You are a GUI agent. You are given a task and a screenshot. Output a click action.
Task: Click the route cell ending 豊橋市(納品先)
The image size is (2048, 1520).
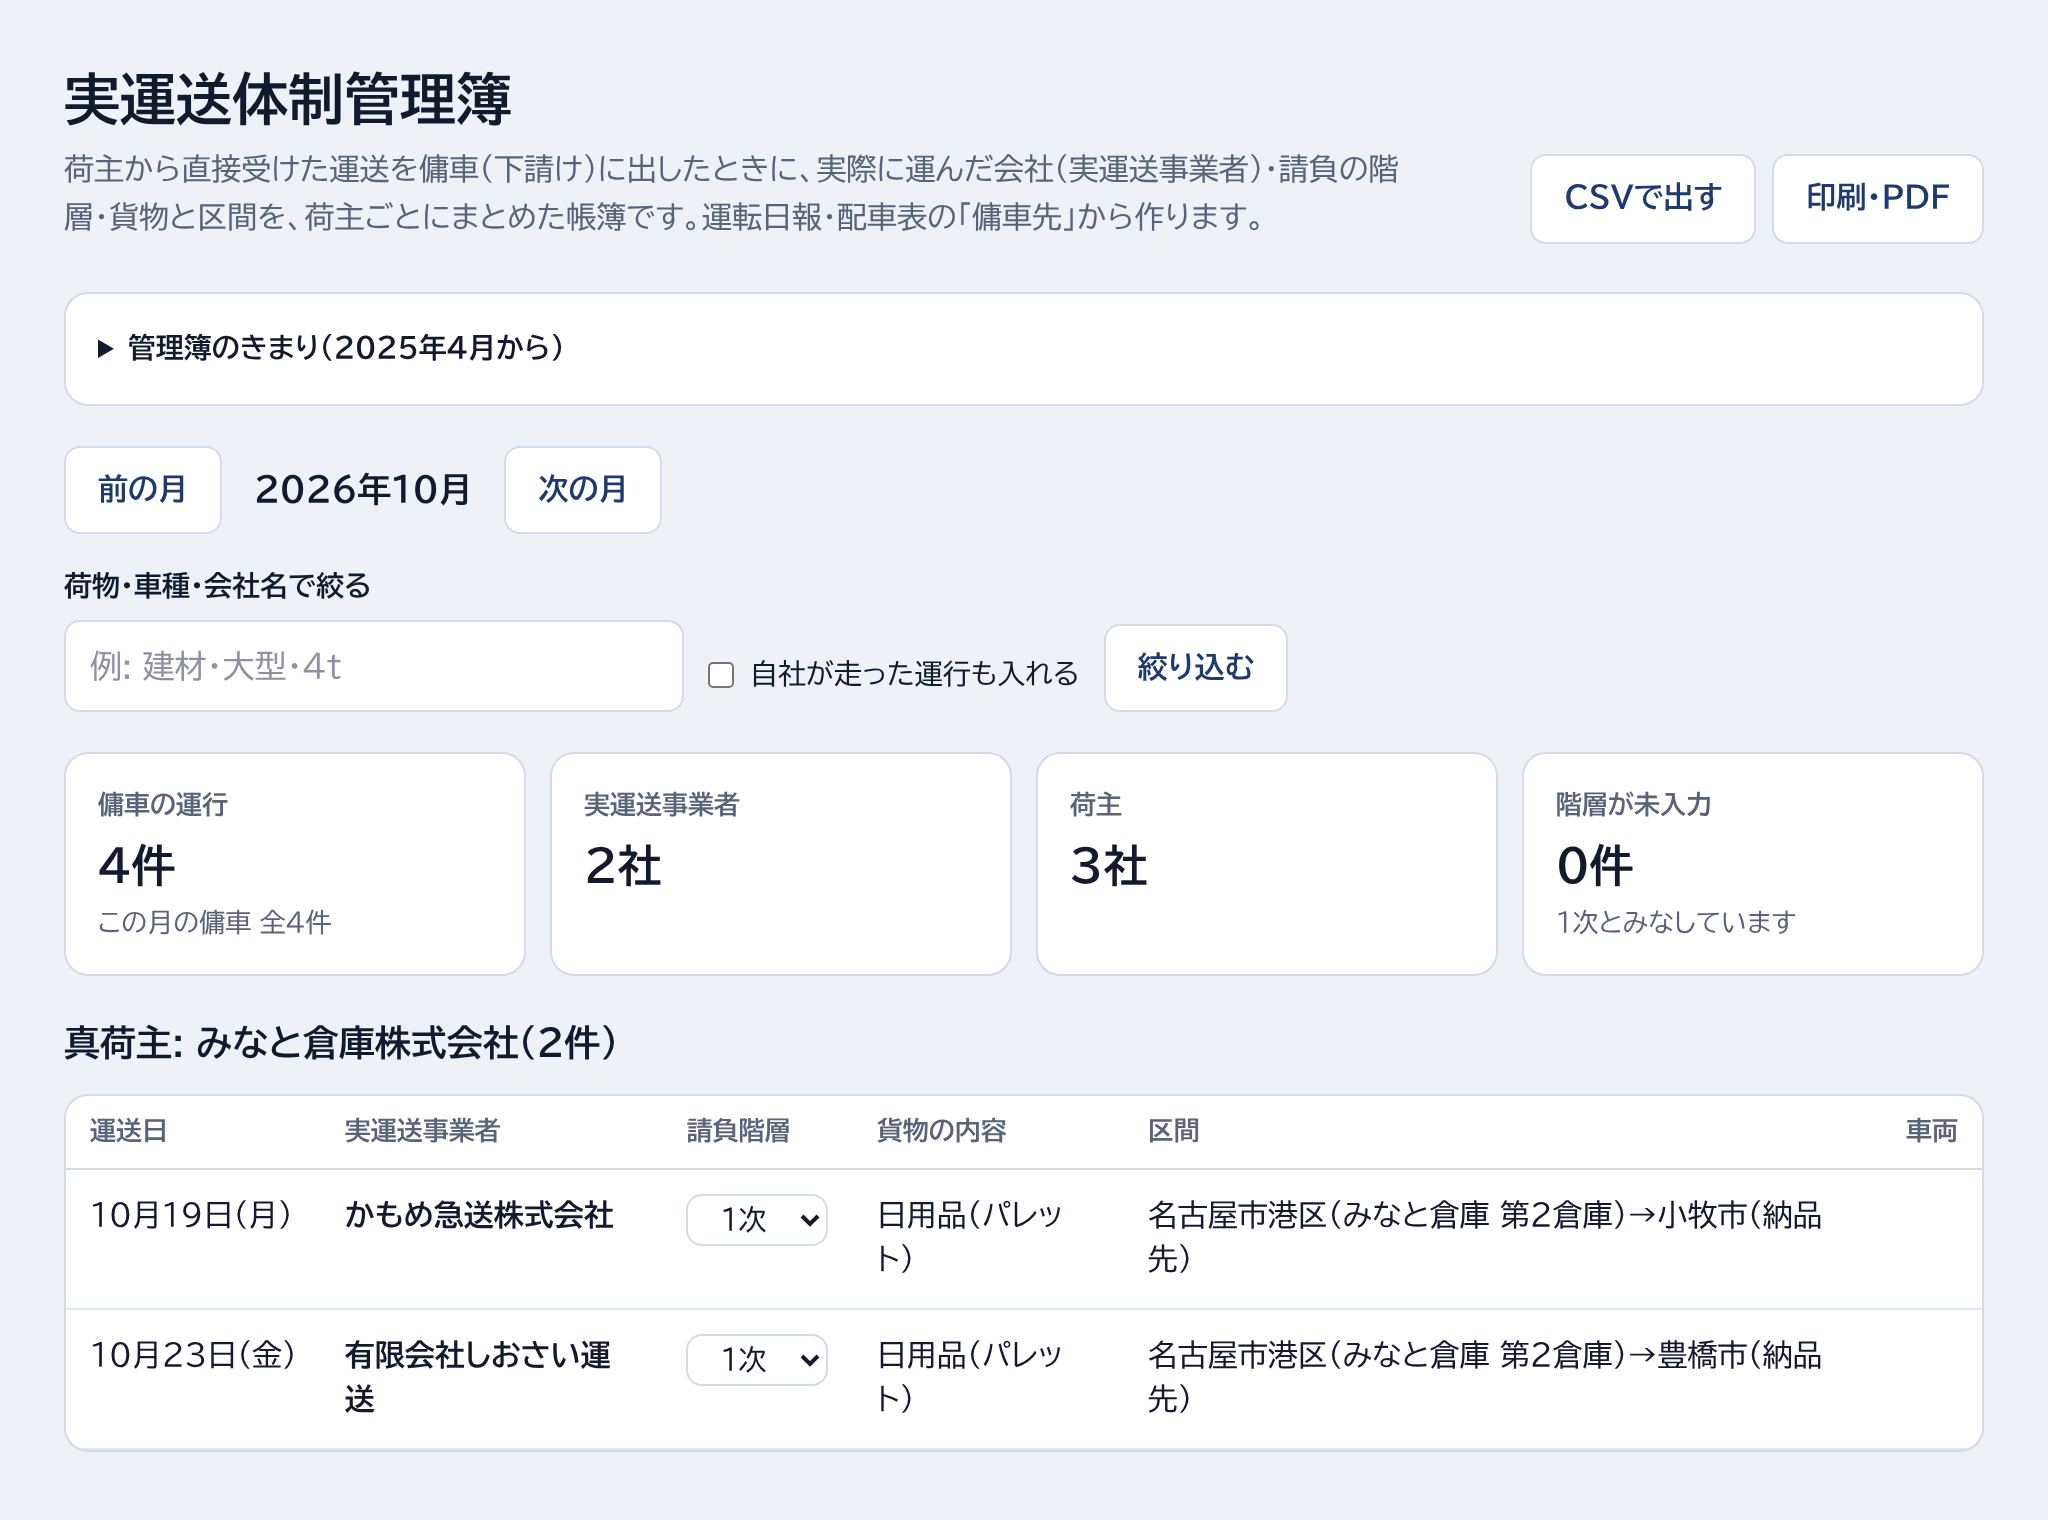click(x=1485, y=1377)
